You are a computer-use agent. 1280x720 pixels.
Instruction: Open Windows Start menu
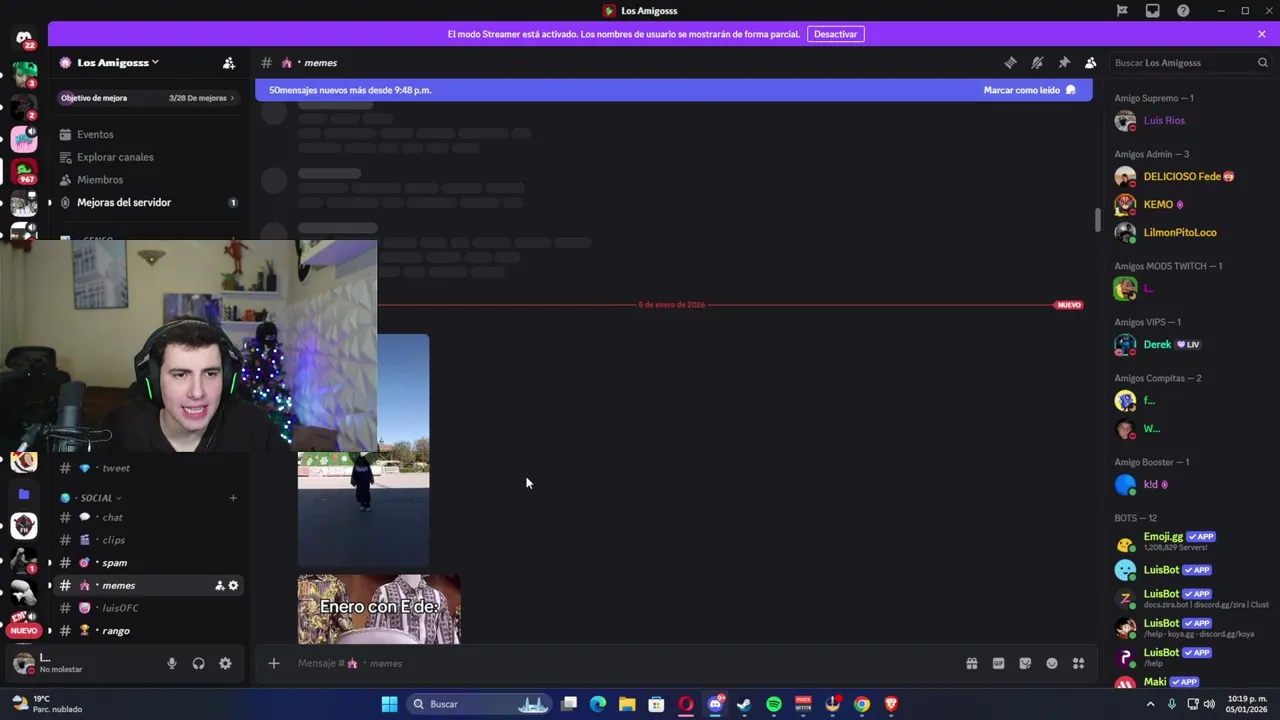[389, 704]
